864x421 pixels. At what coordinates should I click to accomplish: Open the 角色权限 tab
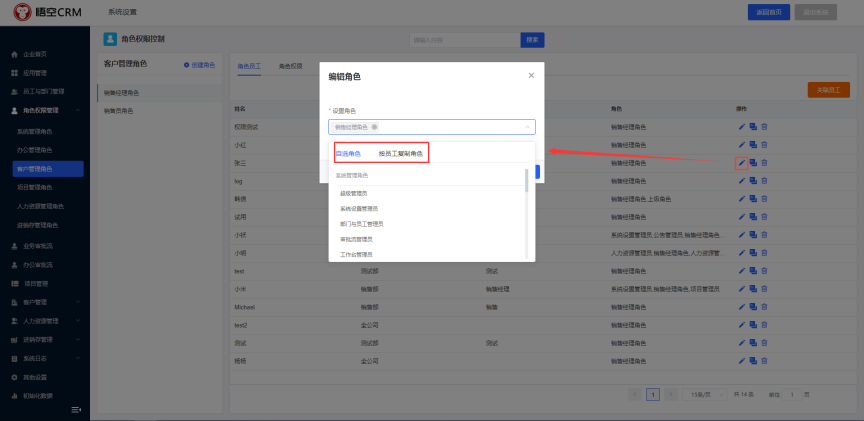290,66
